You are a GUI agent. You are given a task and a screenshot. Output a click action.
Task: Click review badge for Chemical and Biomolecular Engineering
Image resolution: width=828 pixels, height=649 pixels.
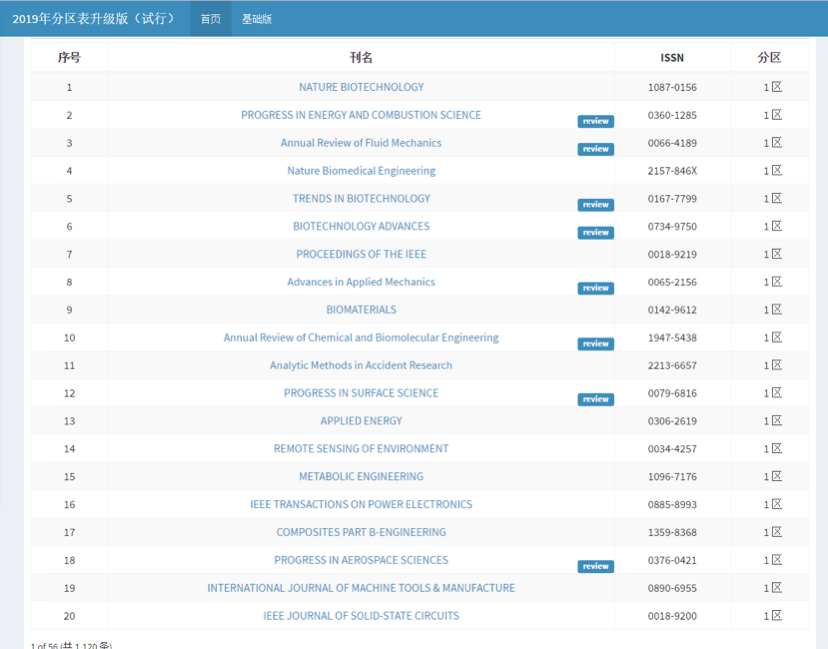595,344
